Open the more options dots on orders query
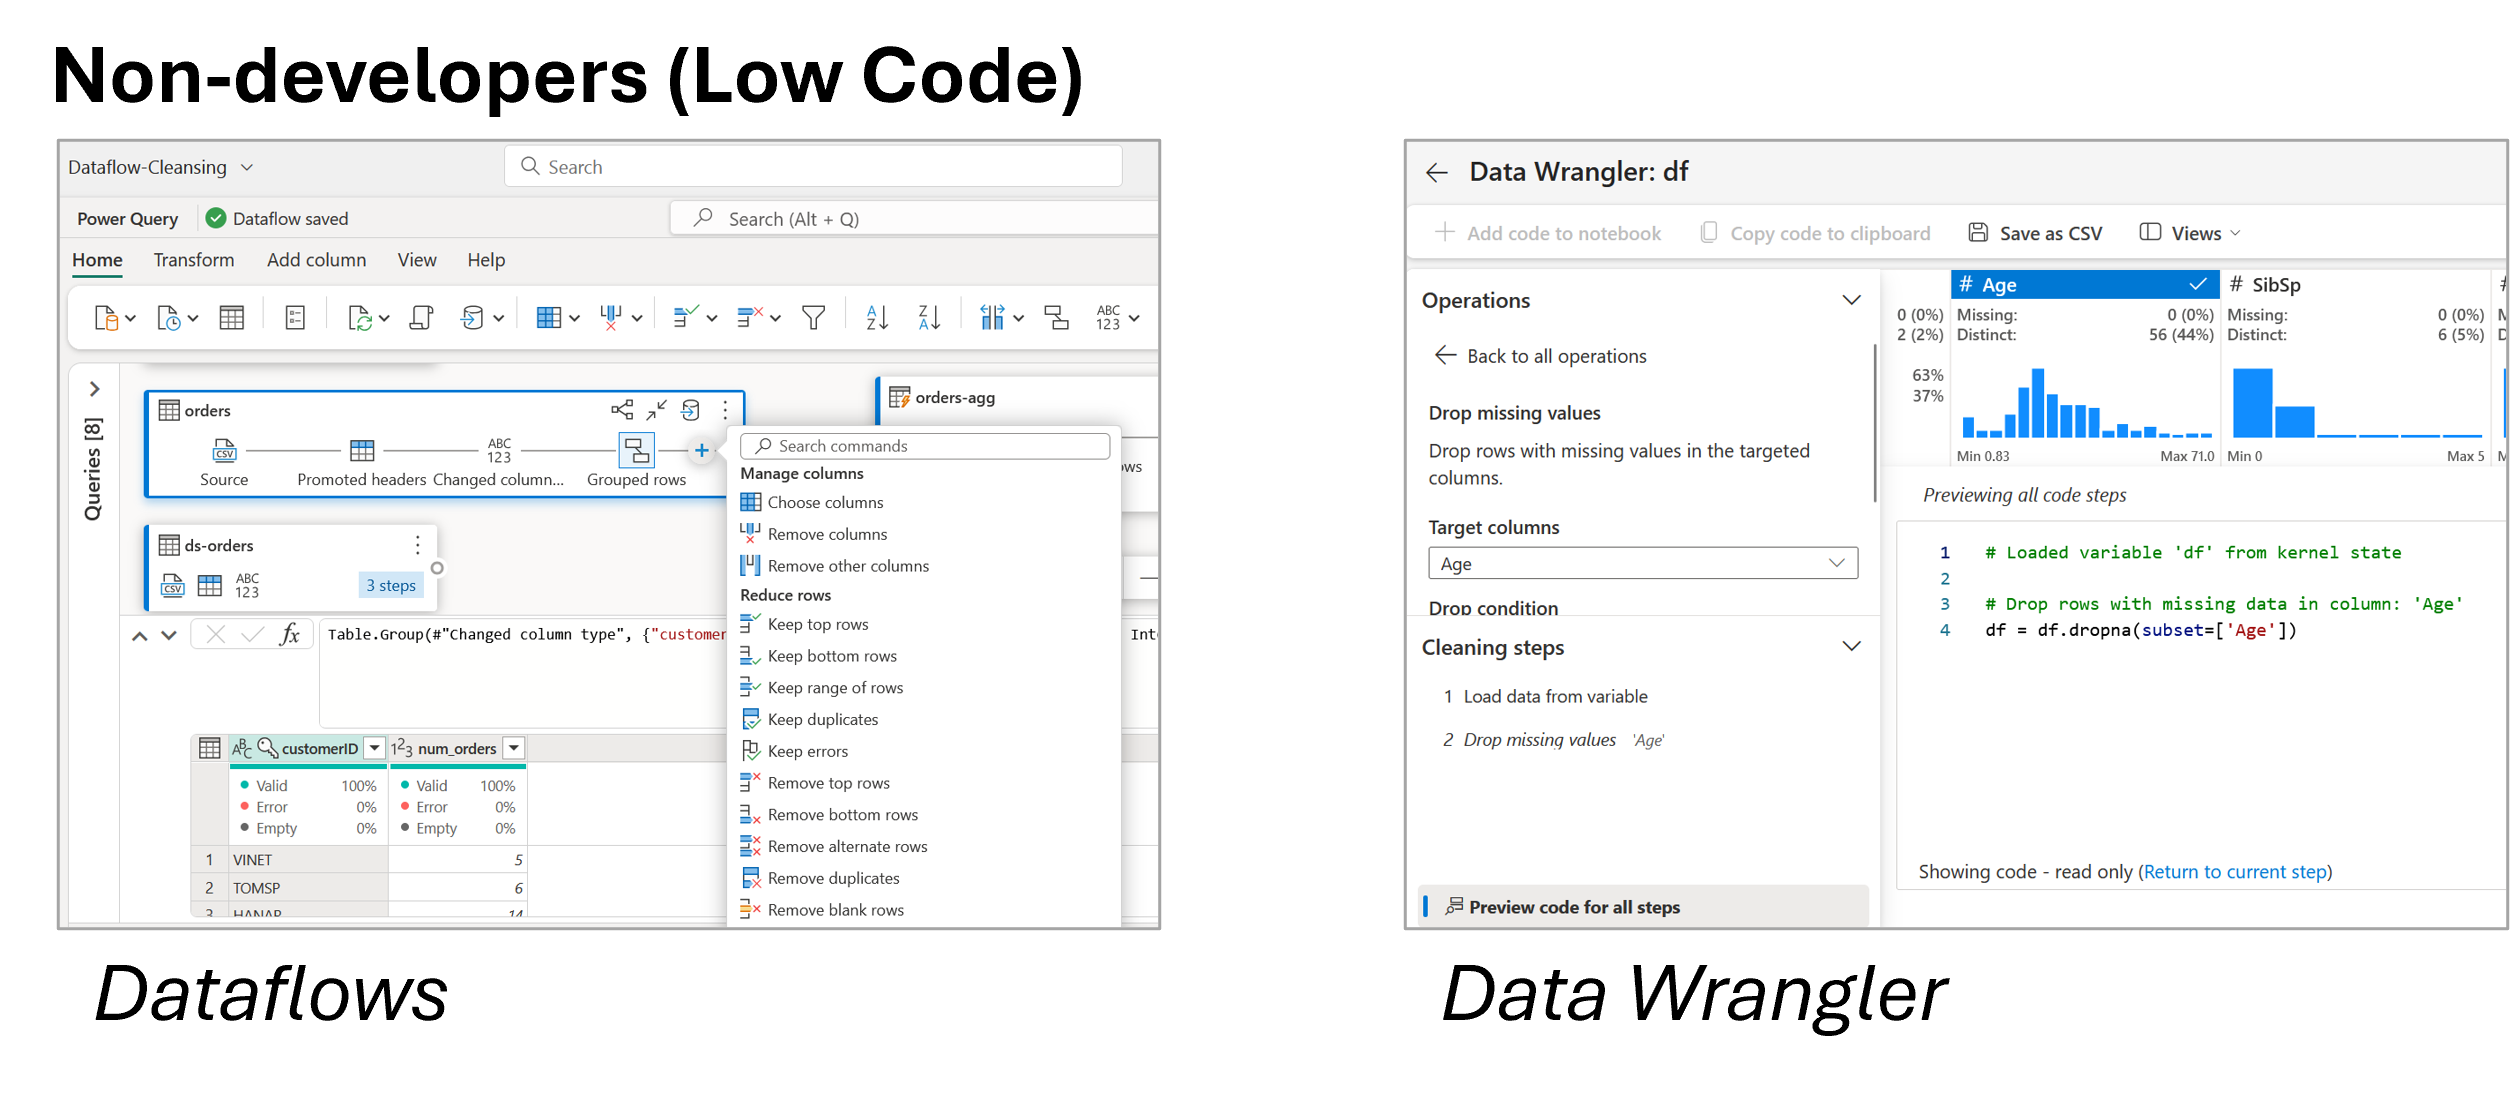The width and height of the screenshot is (2510, 1093). [x=725, y=410]
